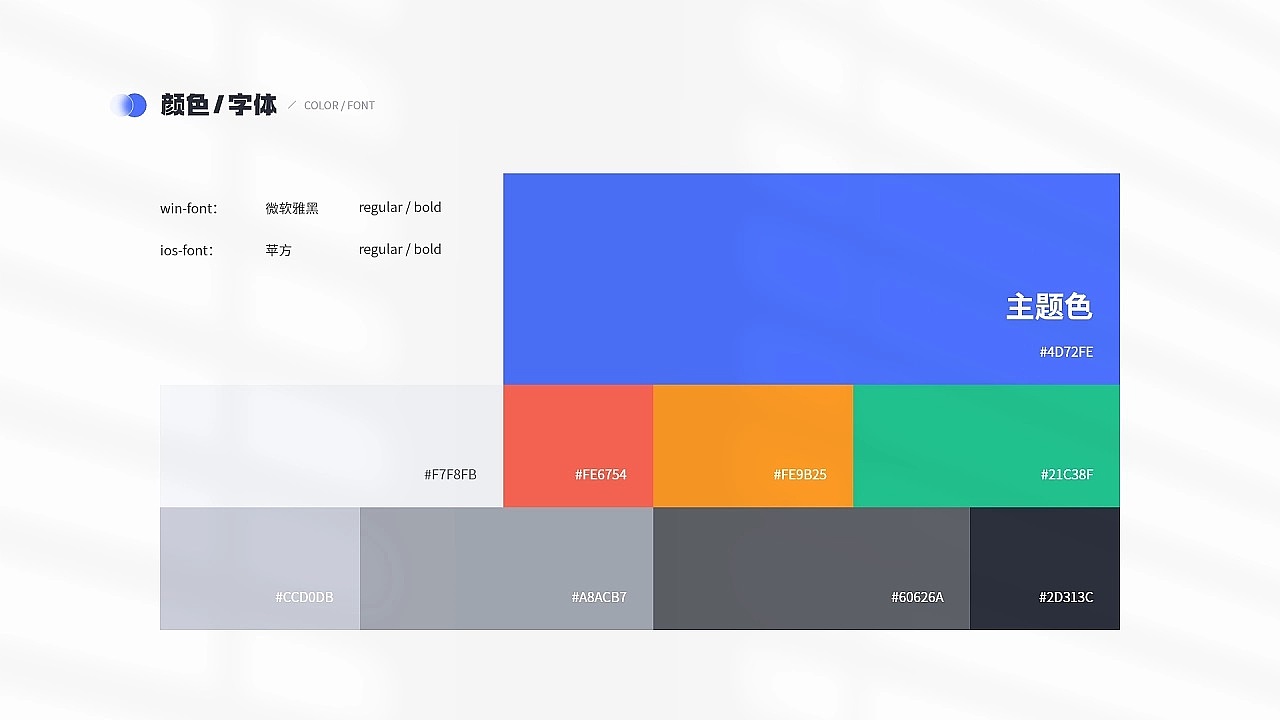This screenshot has width=1280, height=720.
Task: Select the red swatch #FE6754
Action: tap(578, 446)
